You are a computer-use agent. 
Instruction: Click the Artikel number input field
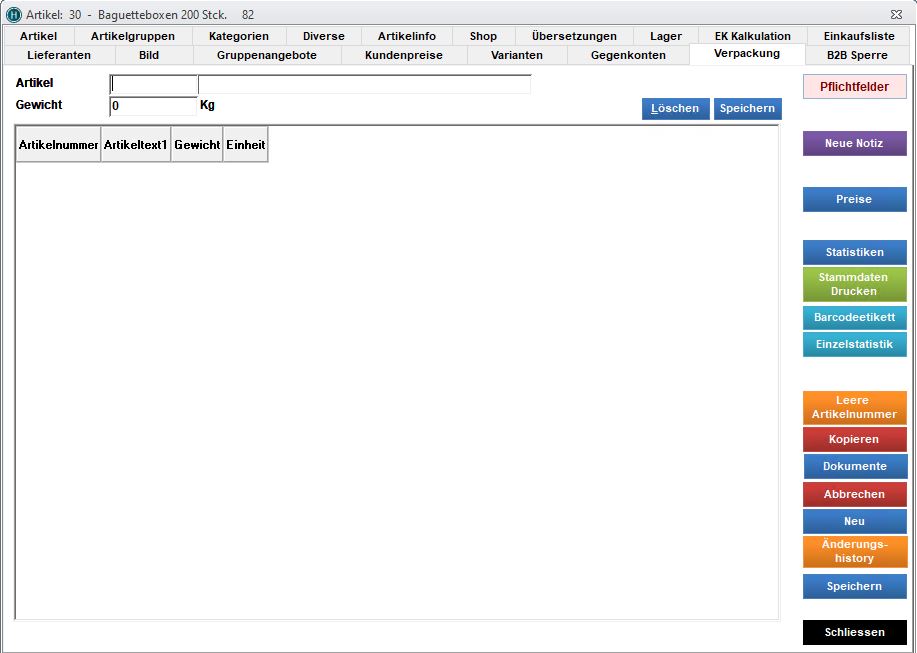click(x=154, y=84)
